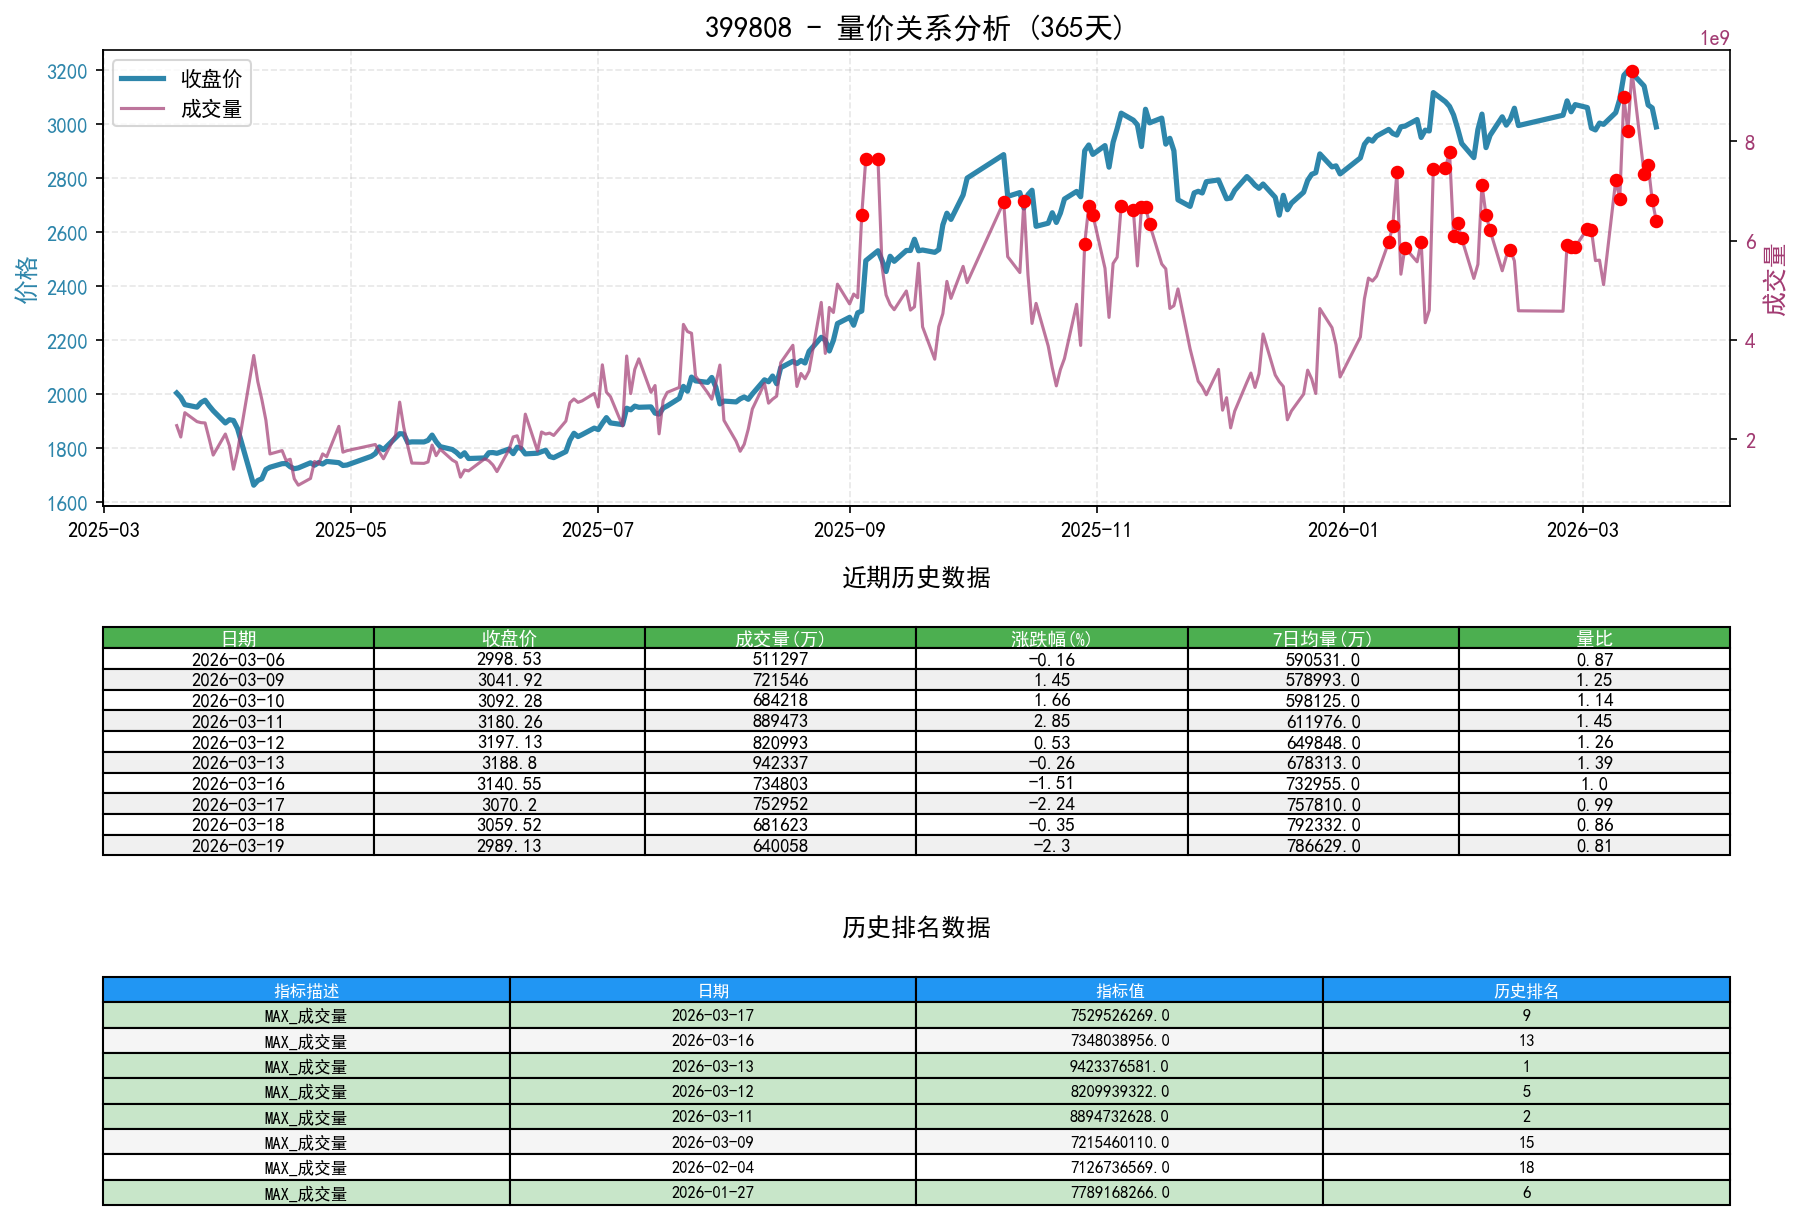Click the highest red marker near 2026-03 peak

point(1631,71)
